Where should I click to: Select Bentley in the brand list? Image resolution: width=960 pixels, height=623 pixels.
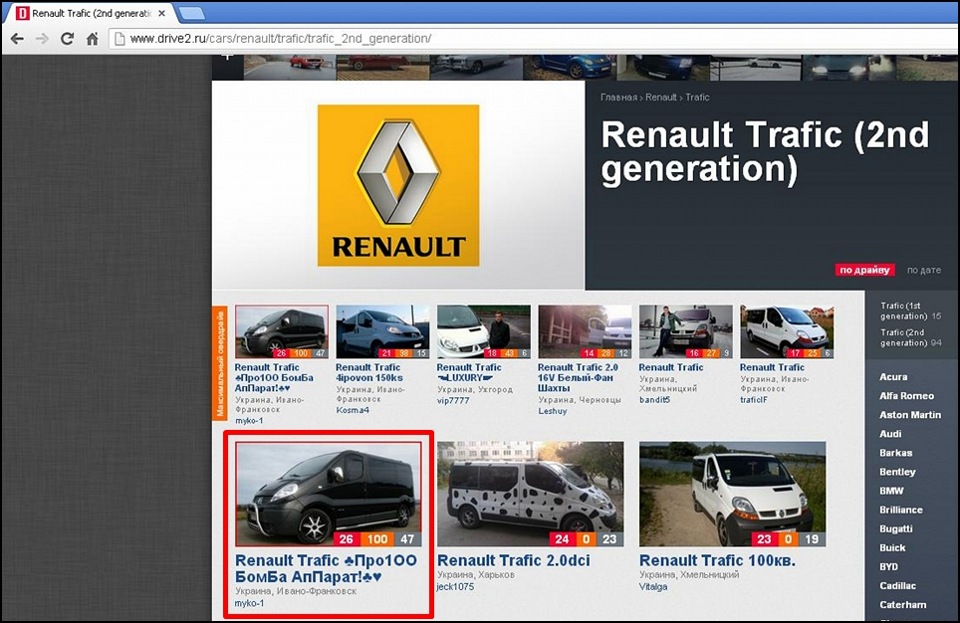tap(898, 472)
